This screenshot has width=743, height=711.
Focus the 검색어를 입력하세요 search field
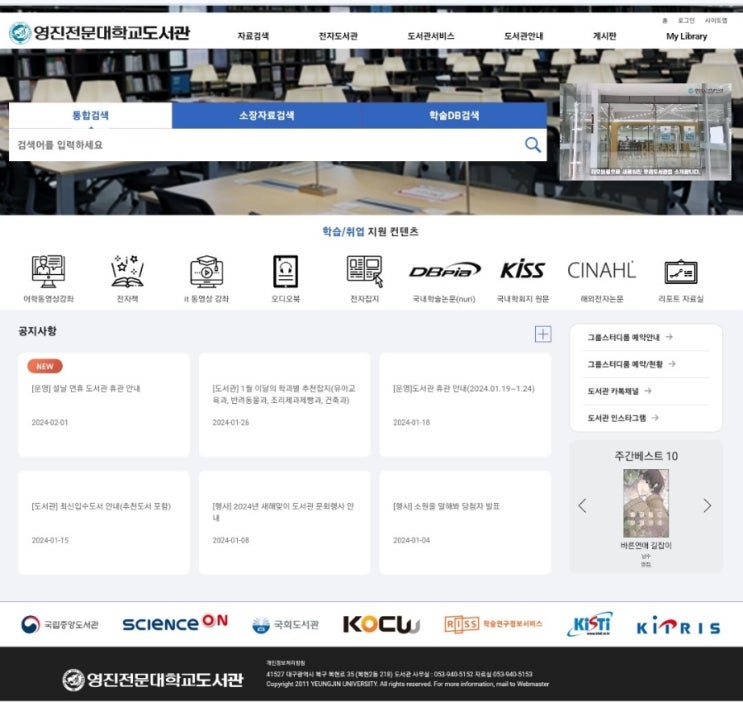(265, 145)
